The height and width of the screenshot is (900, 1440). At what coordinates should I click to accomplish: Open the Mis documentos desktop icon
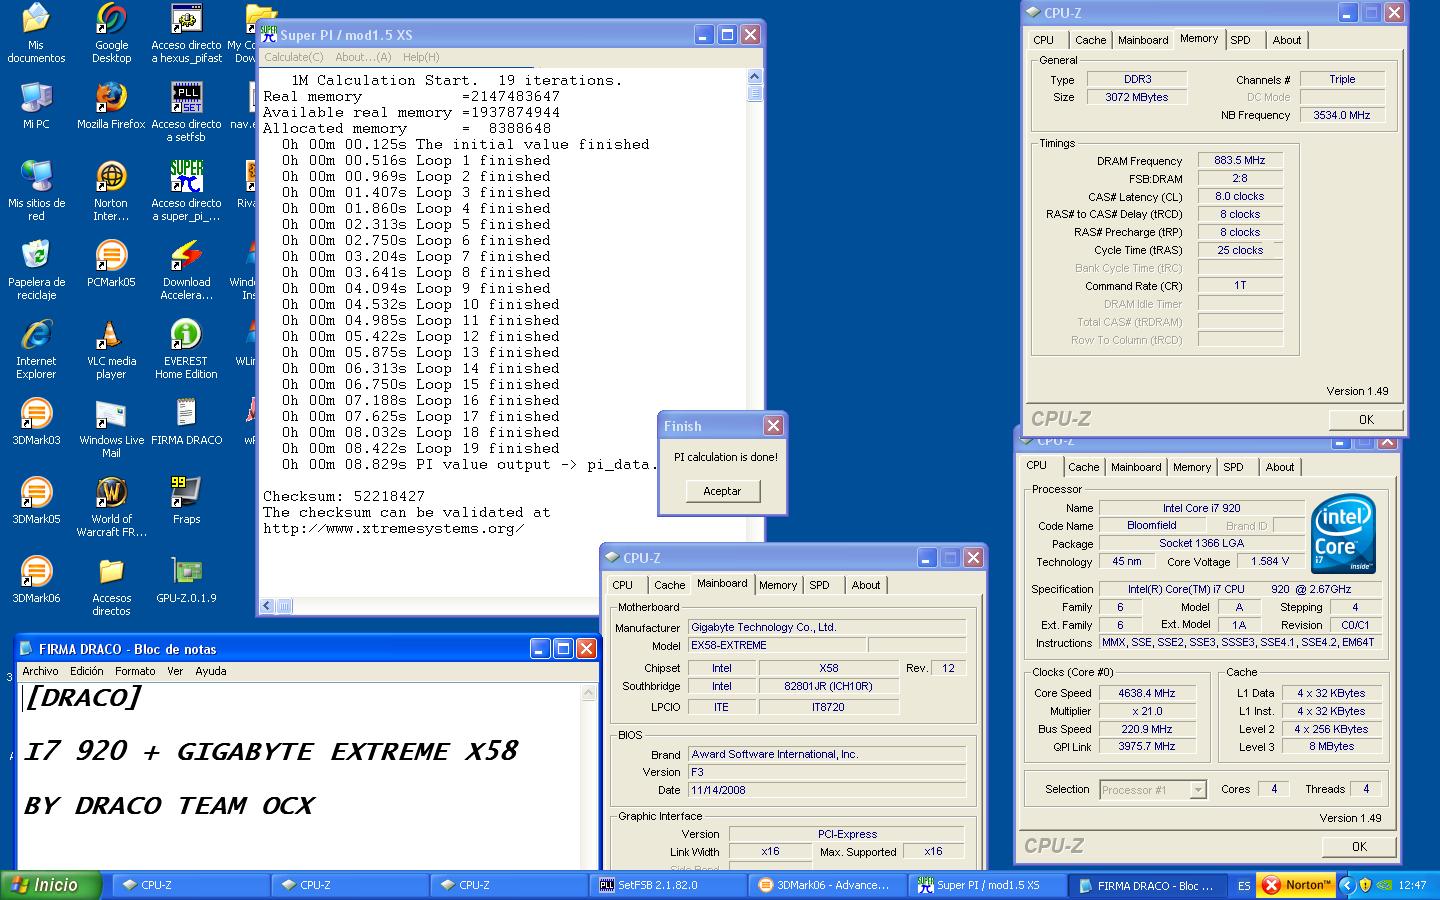[x=36, y=33]
